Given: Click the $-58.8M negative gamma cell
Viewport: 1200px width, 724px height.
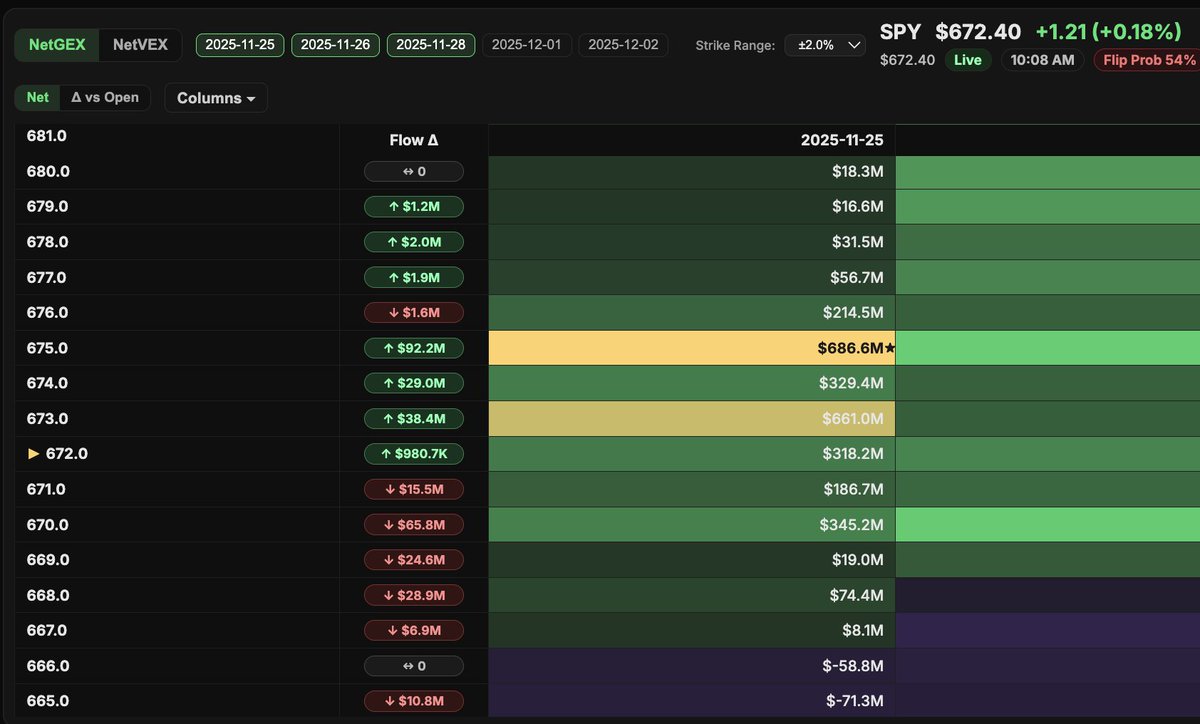Looking at the screenshot, I should tap(692, 665).
